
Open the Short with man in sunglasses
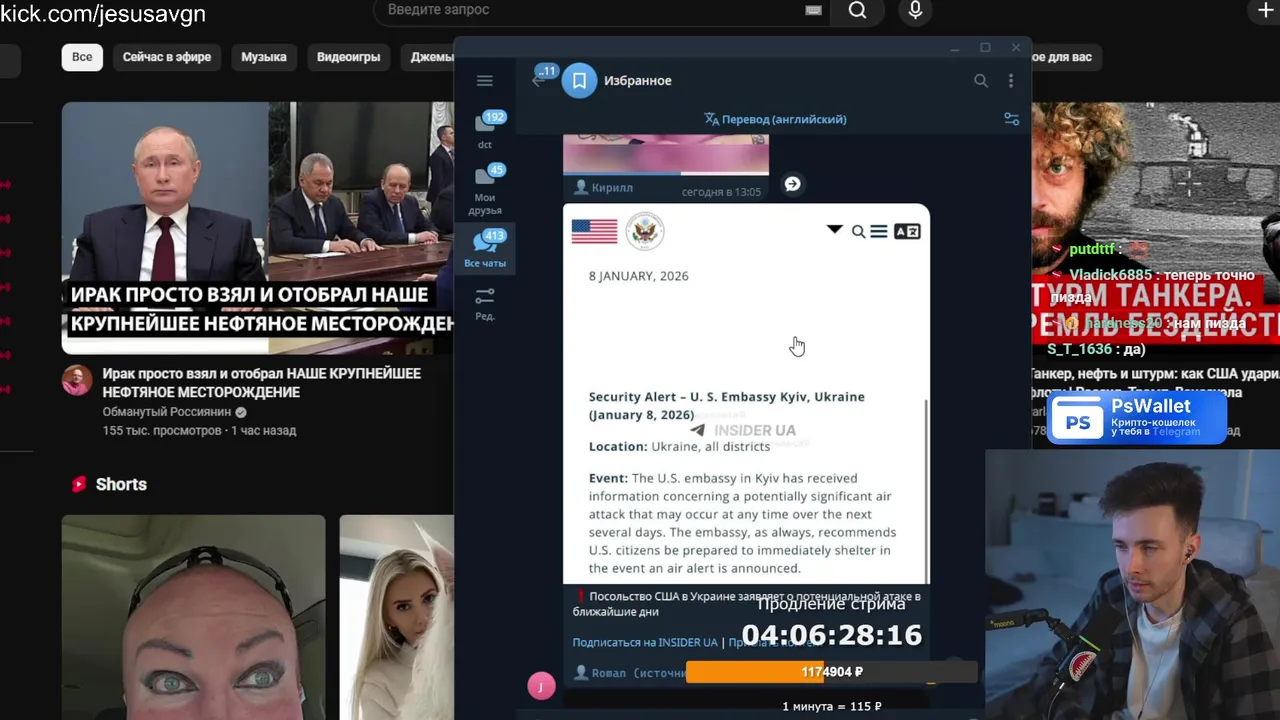[193, 617]
